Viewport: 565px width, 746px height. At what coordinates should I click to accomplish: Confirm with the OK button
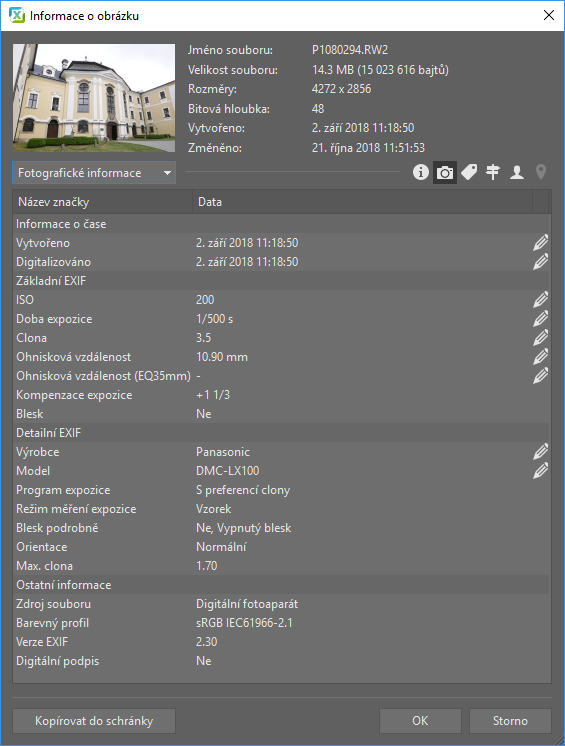coord(420,721)
